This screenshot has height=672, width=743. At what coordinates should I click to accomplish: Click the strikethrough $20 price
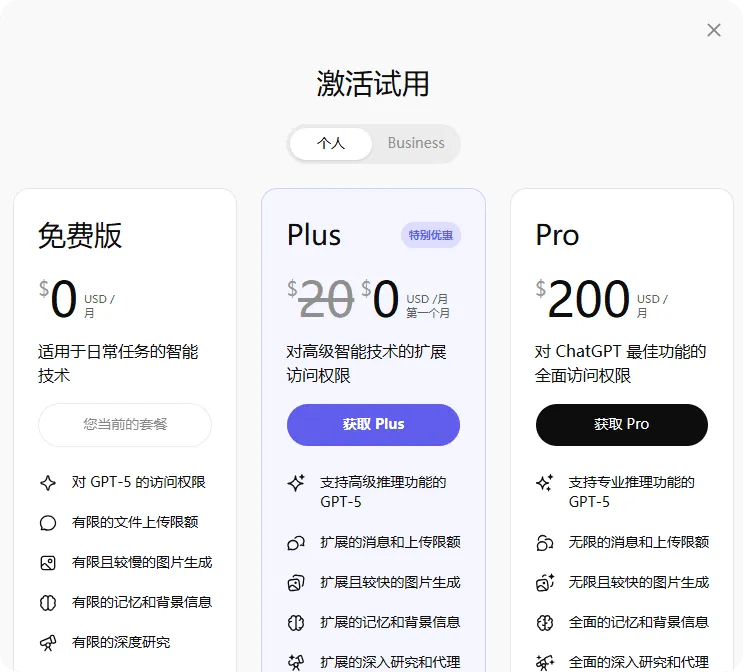coord(321,299)
